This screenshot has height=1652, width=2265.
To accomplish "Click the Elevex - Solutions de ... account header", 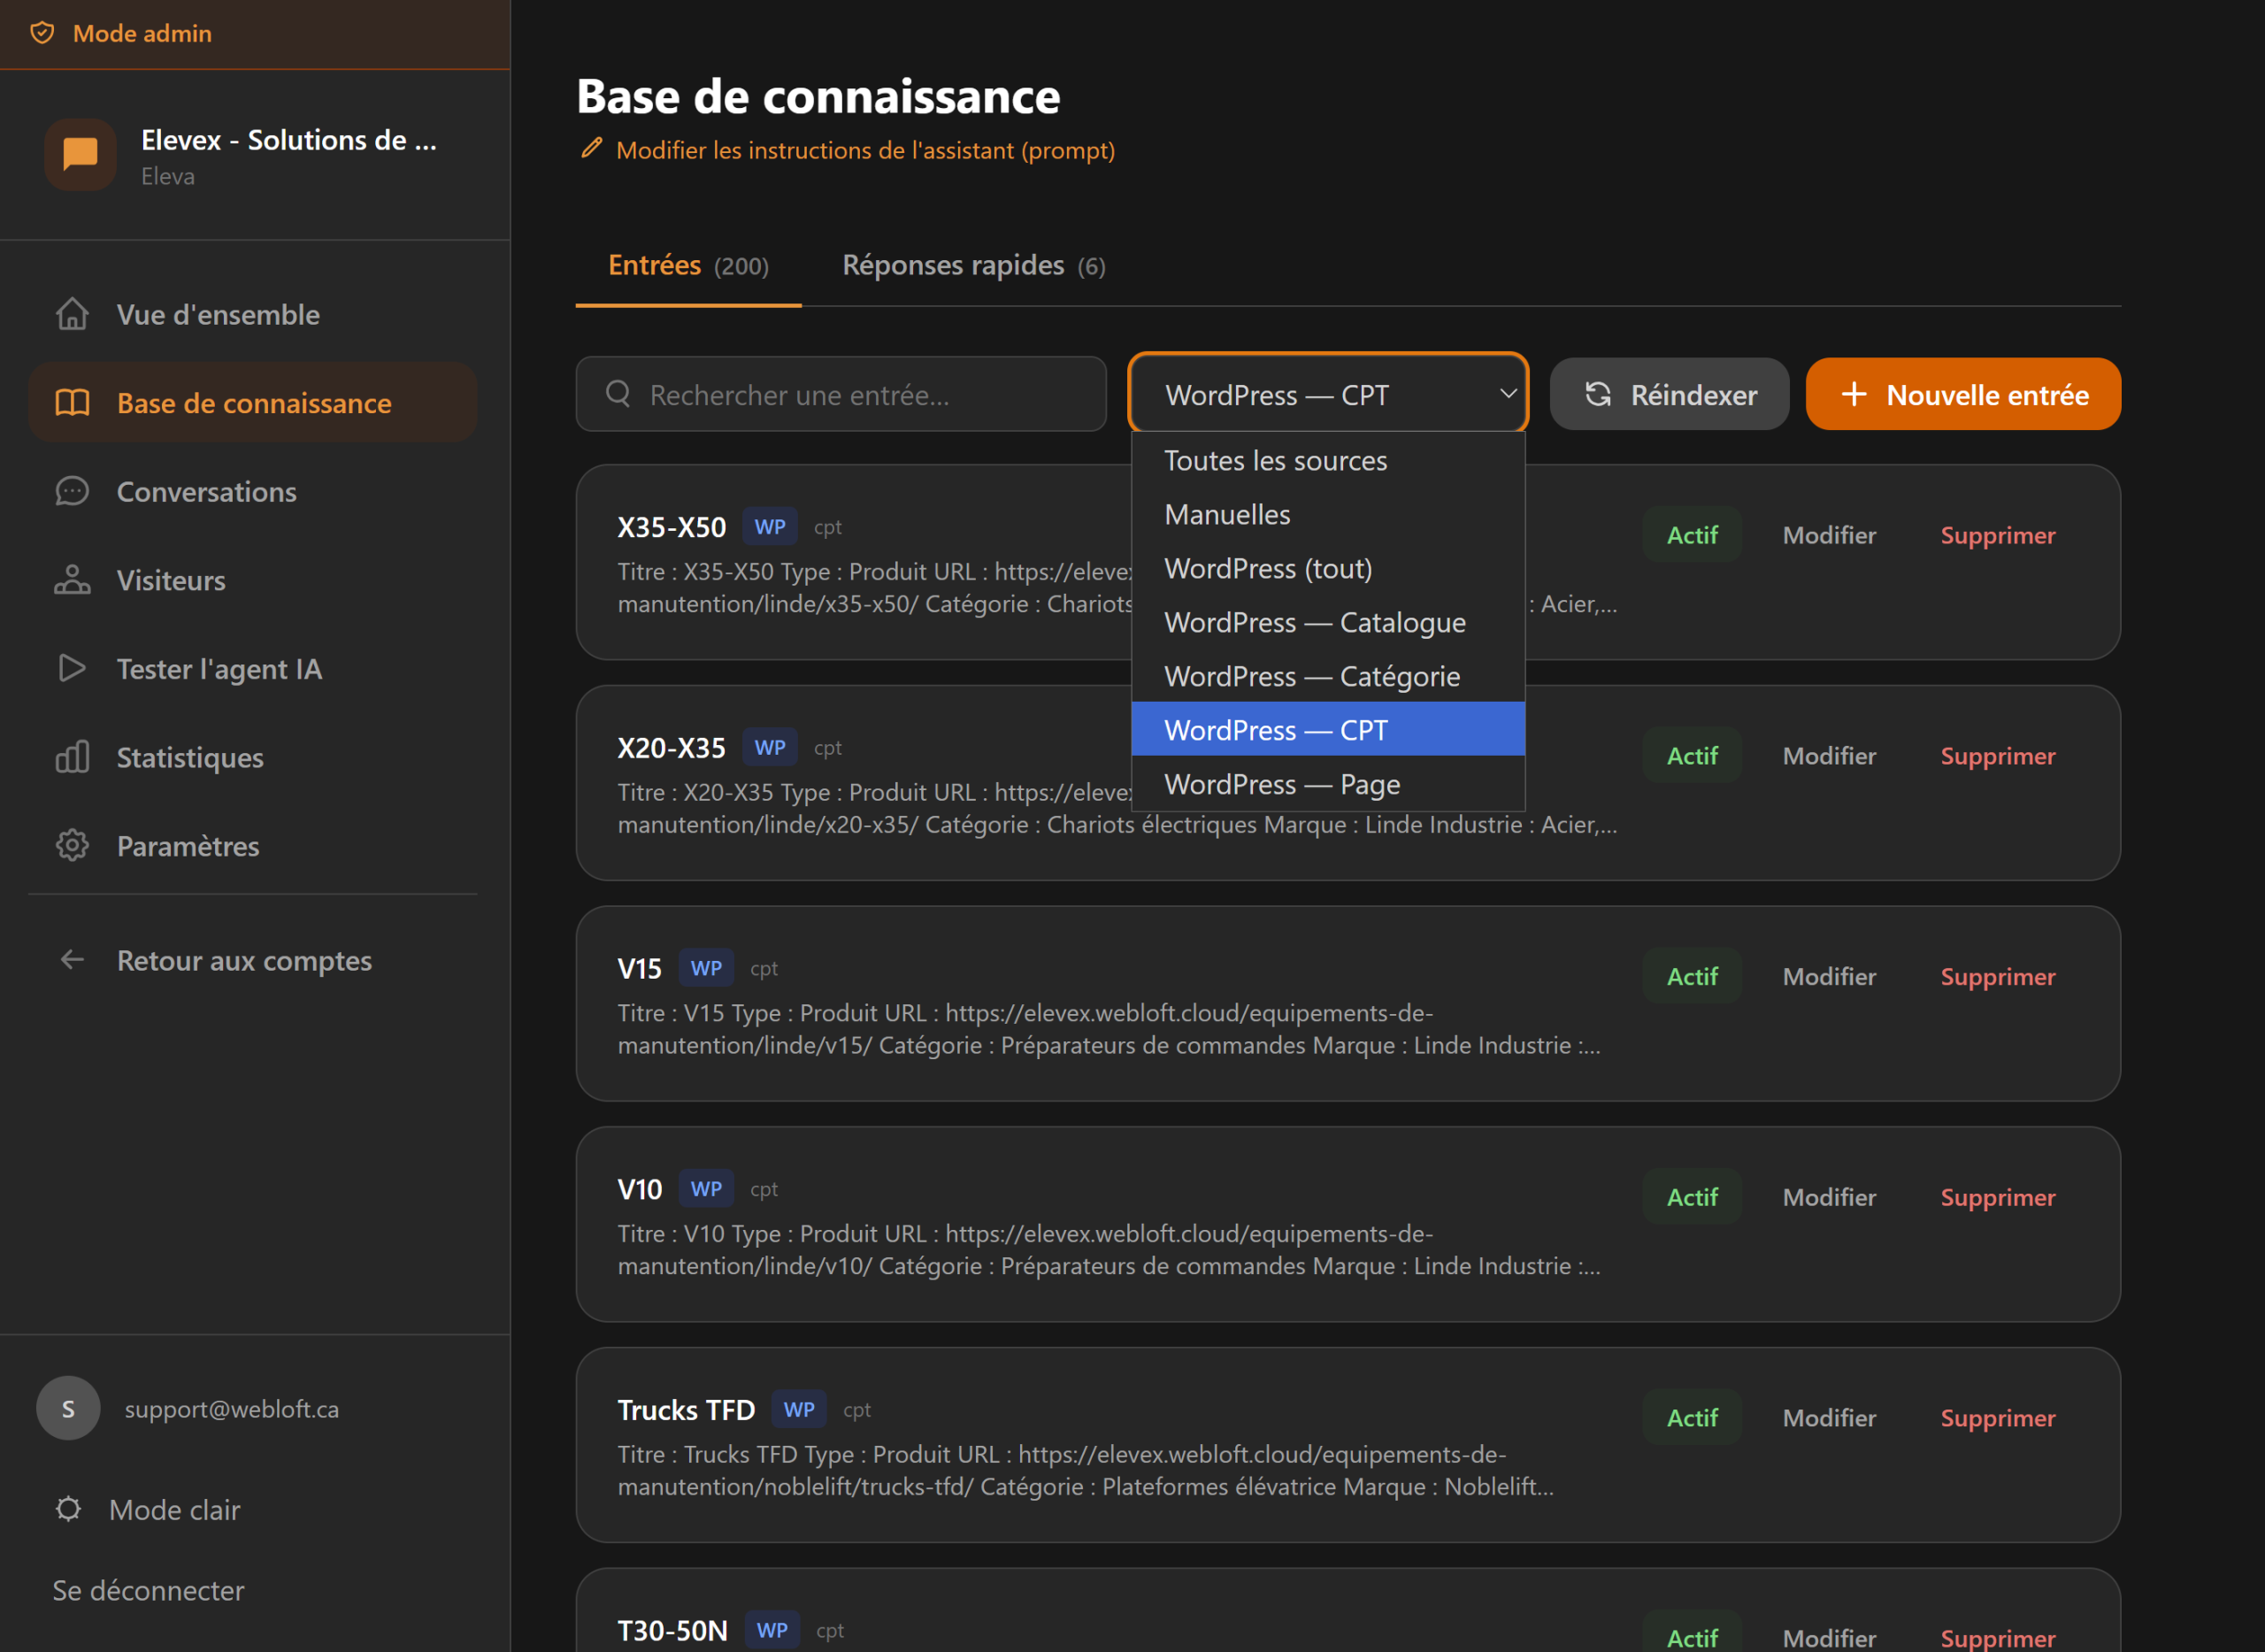I will (255, 155).
